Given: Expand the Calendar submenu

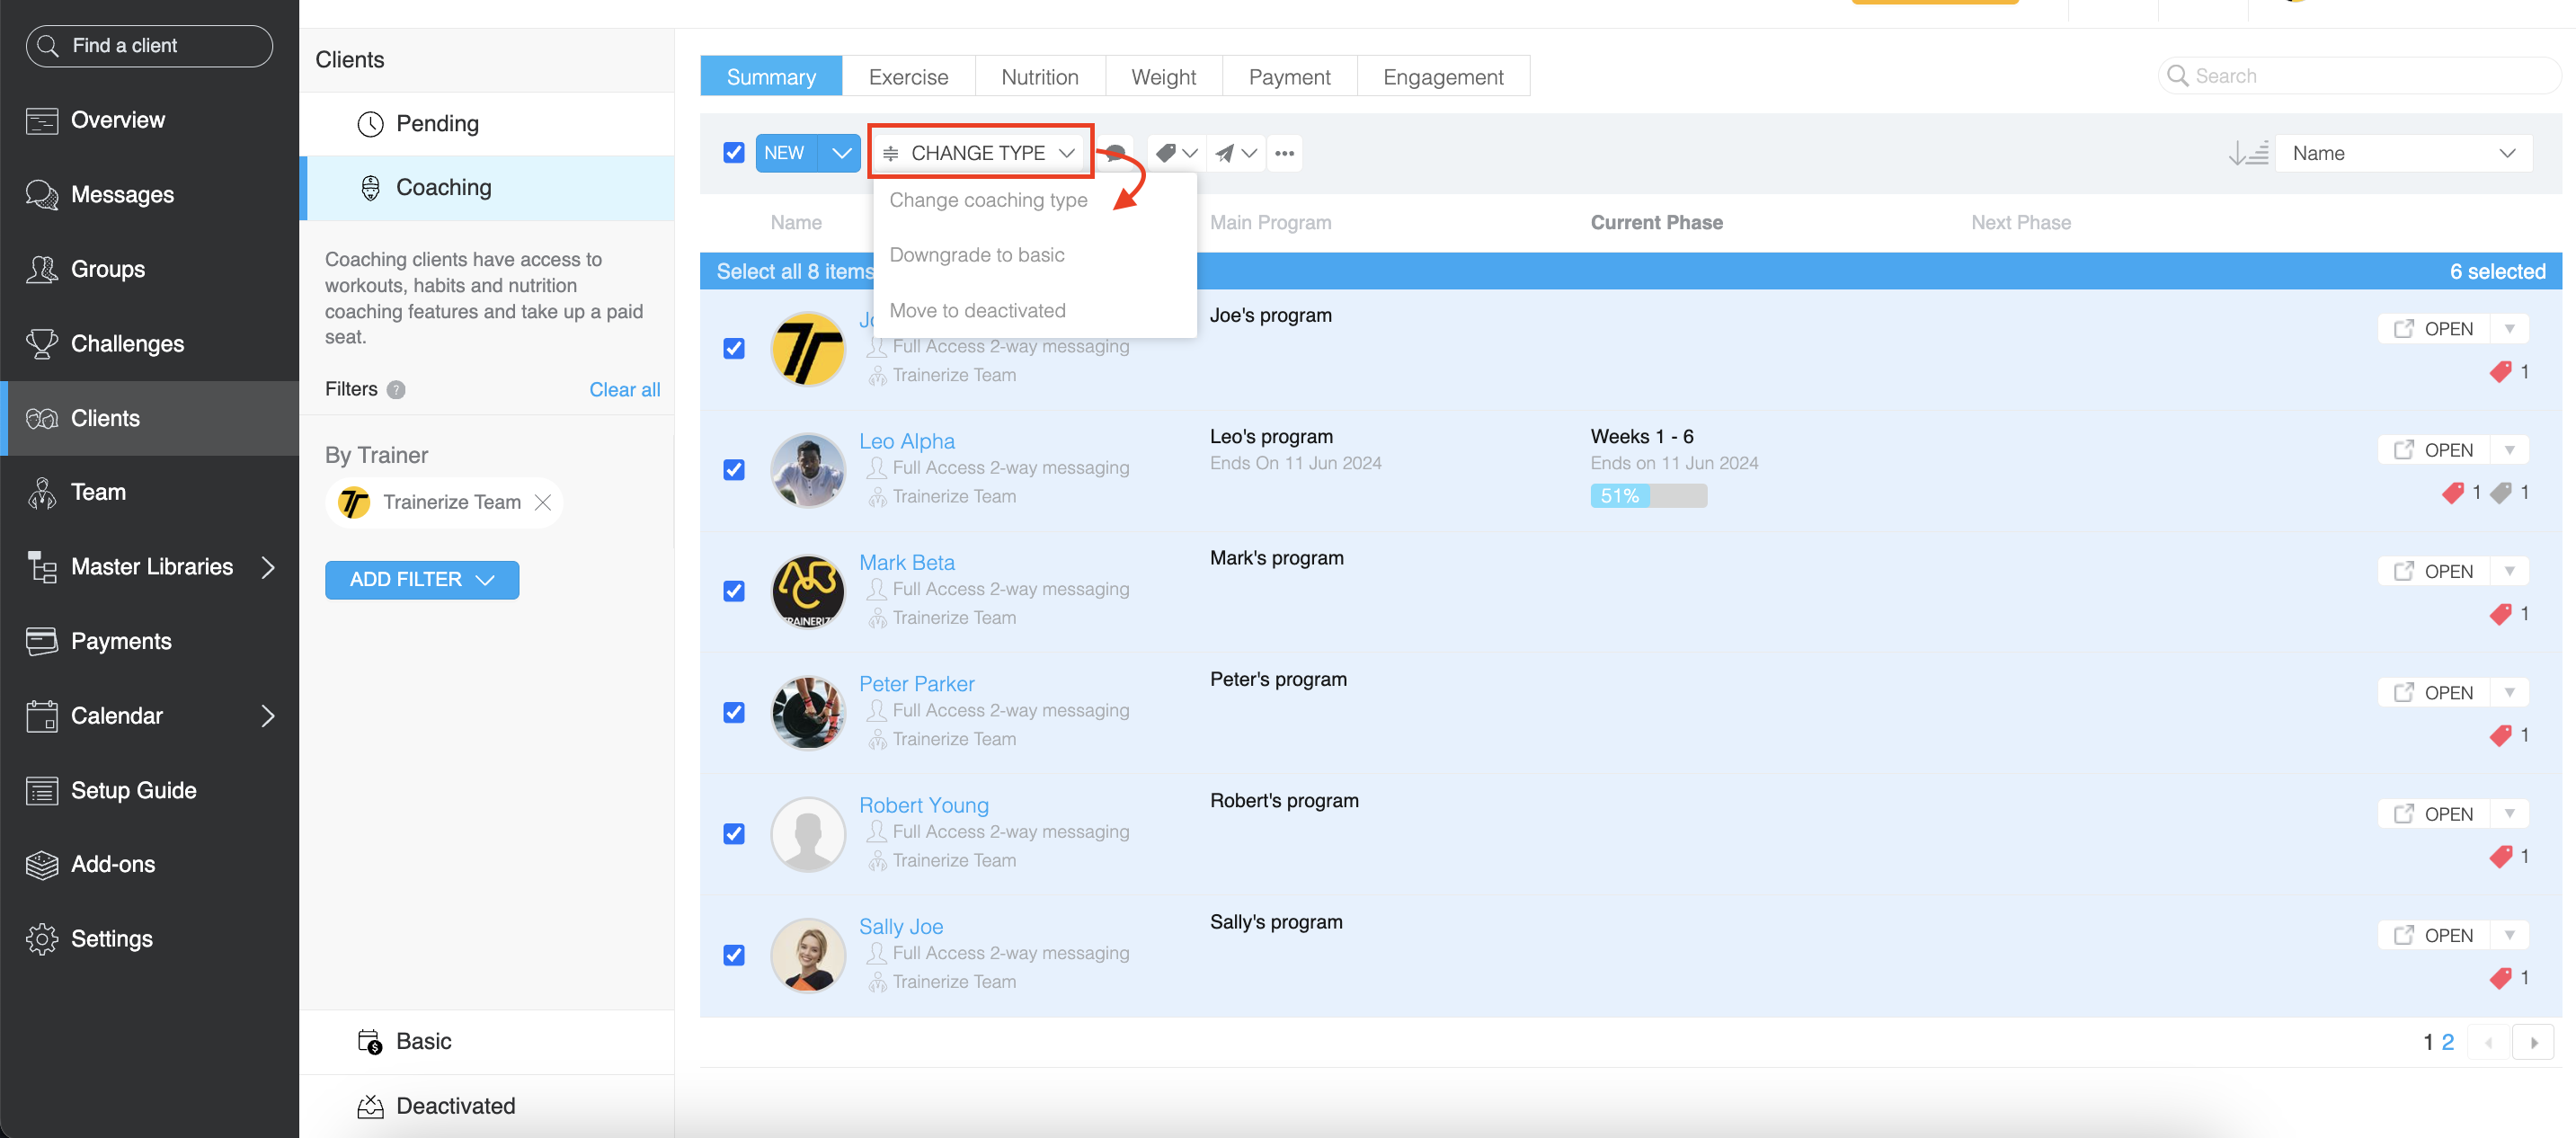Looking at the screenshot, I should tap(268, 716).
